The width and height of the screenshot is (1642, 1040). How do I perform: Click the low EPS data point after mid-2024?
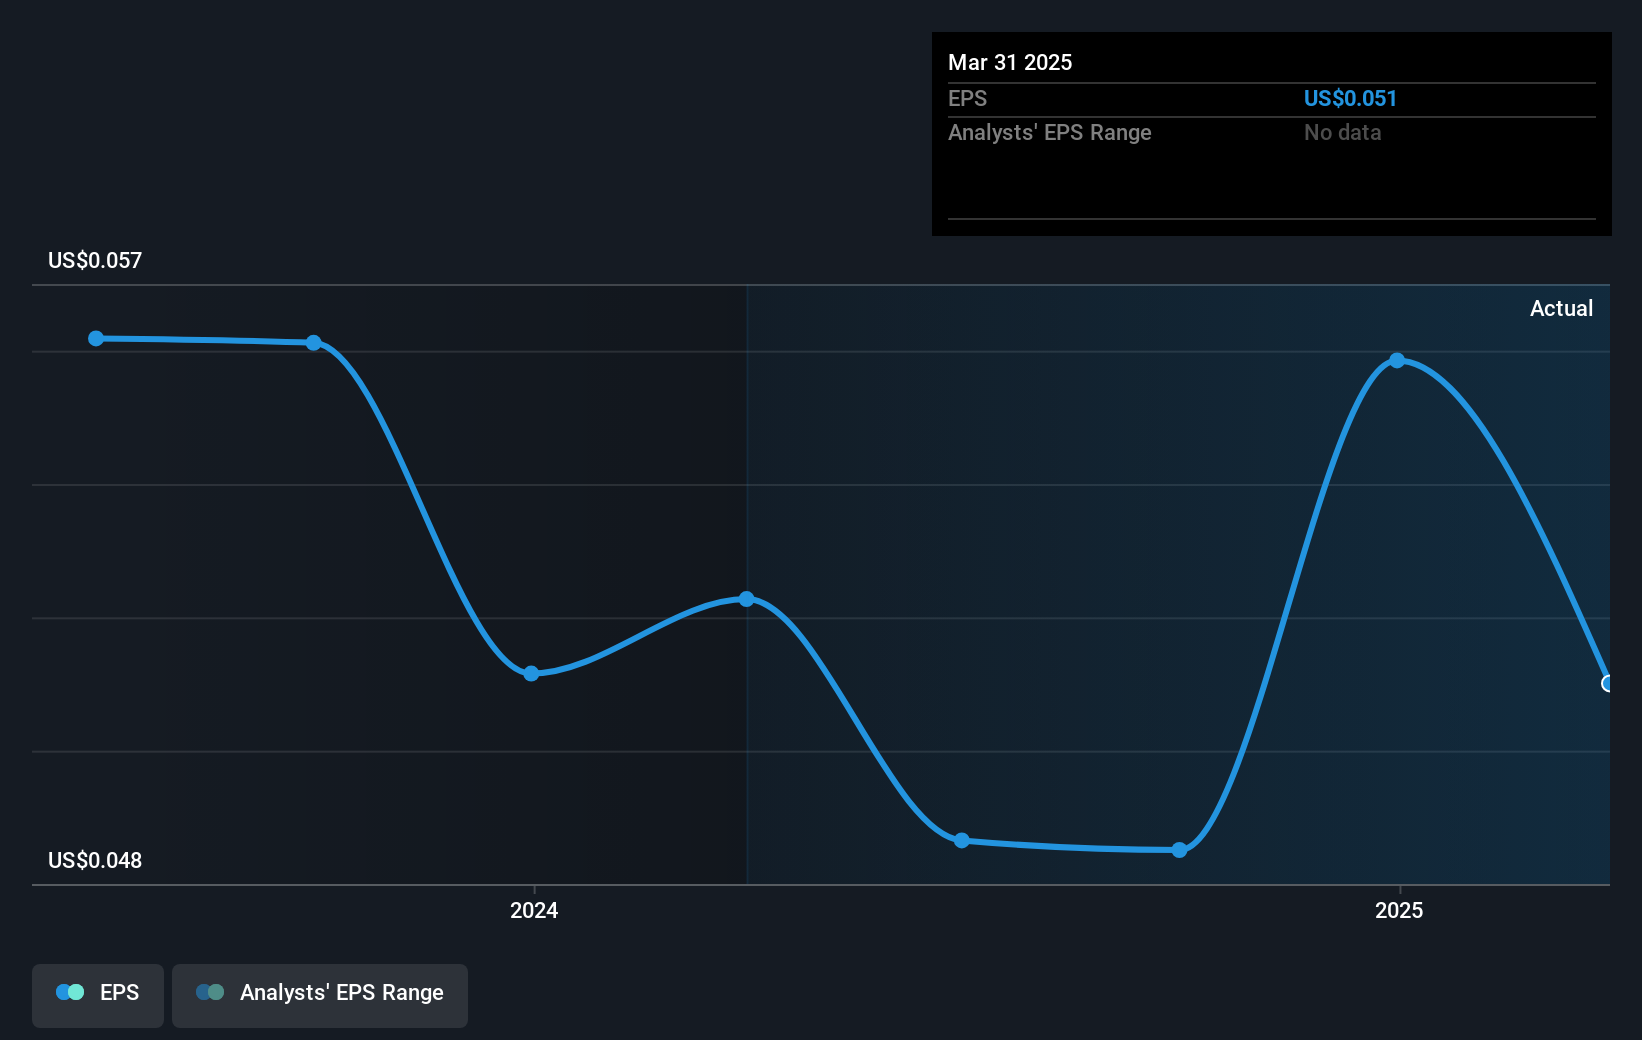962,841
